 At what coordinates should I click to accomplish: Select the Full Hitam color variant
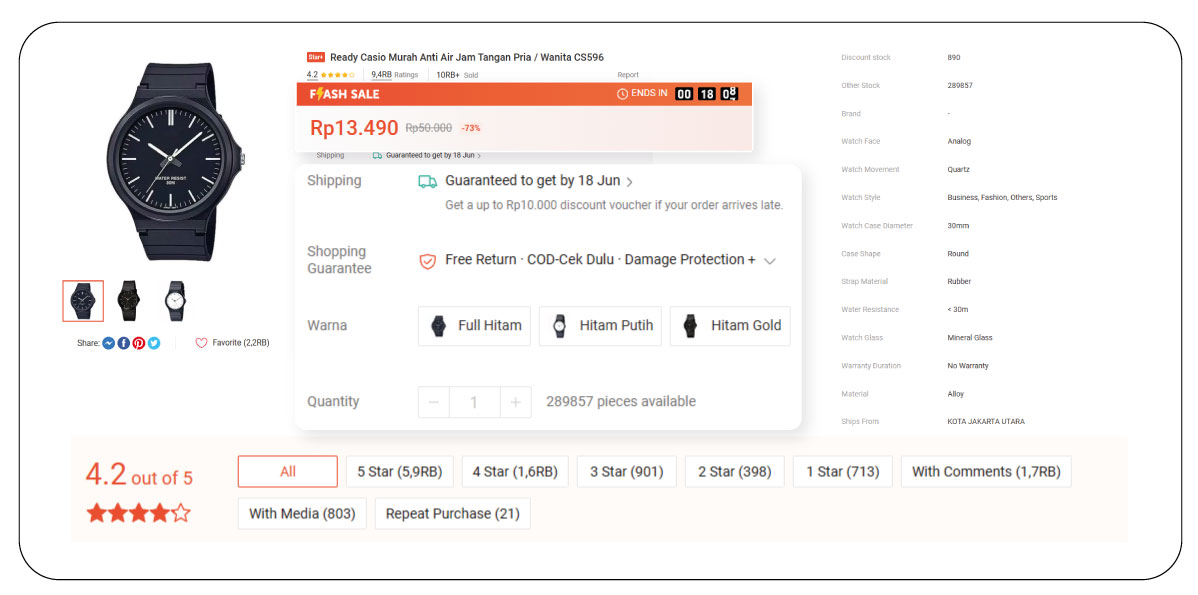coord(474,325)
